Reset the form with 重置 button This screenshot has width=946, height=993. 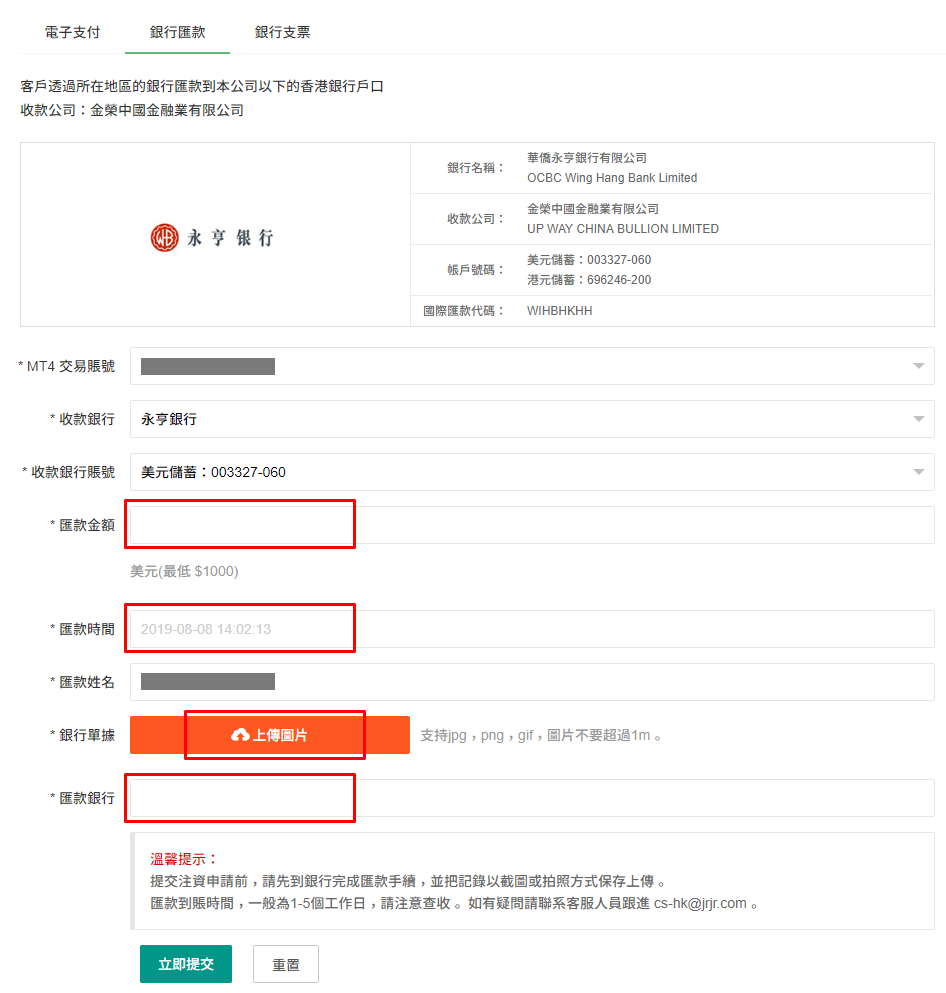[x=286, y=965]
